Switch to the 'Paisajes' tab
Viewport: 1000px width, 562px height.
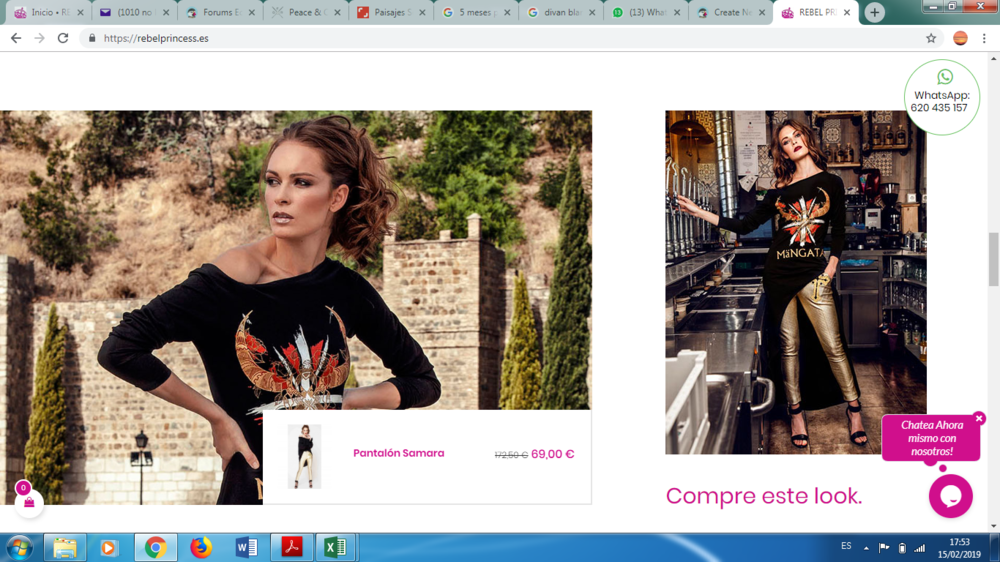390,12
